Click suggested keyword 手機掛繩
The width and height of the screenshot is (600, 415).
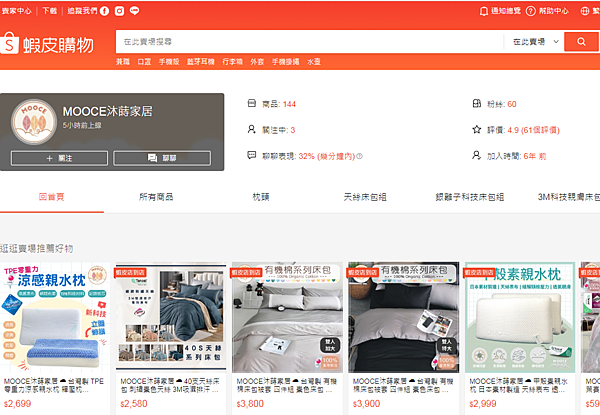coord(285,62)
